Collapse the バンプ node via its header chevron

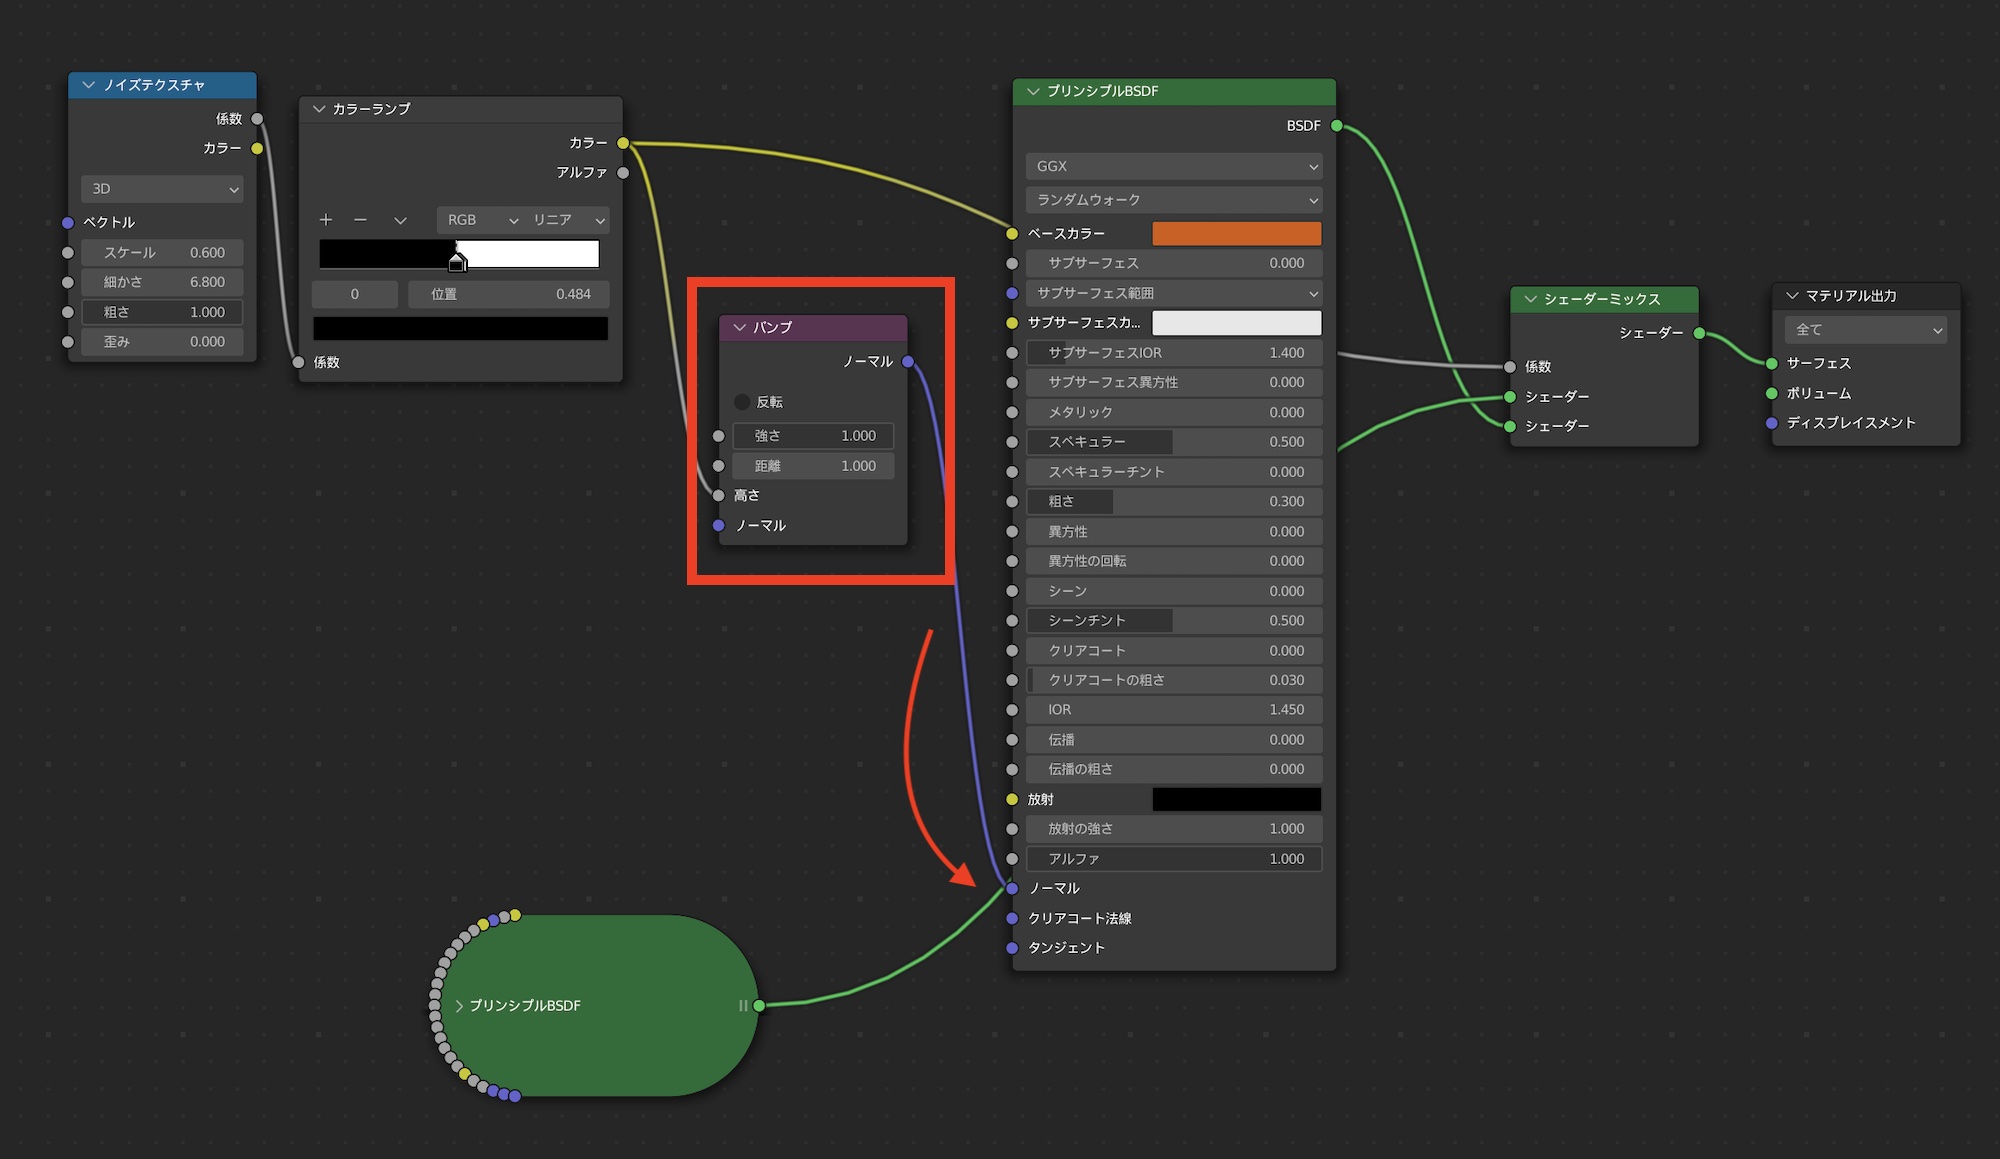740,328
